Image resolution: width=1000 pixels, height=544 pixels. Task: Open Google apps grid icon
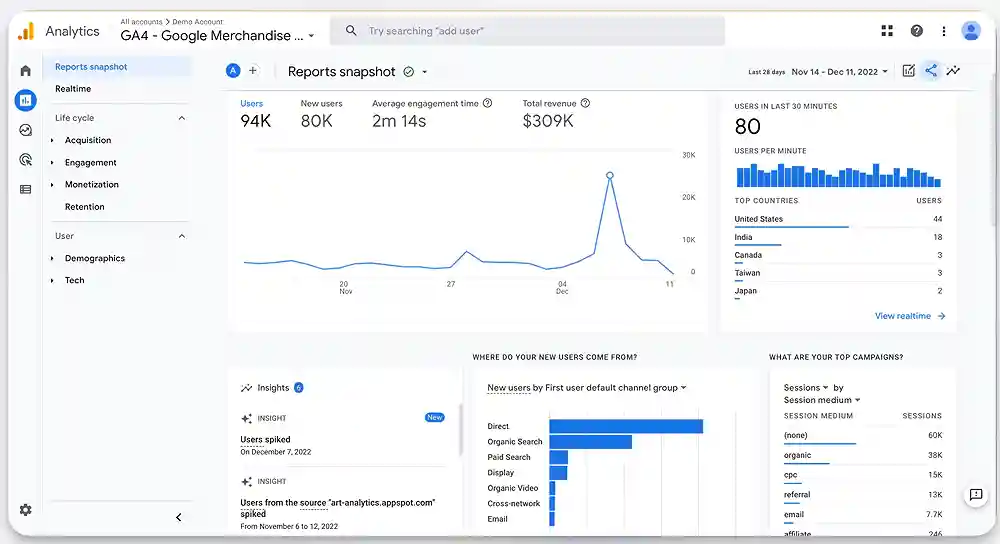(887, 31)
